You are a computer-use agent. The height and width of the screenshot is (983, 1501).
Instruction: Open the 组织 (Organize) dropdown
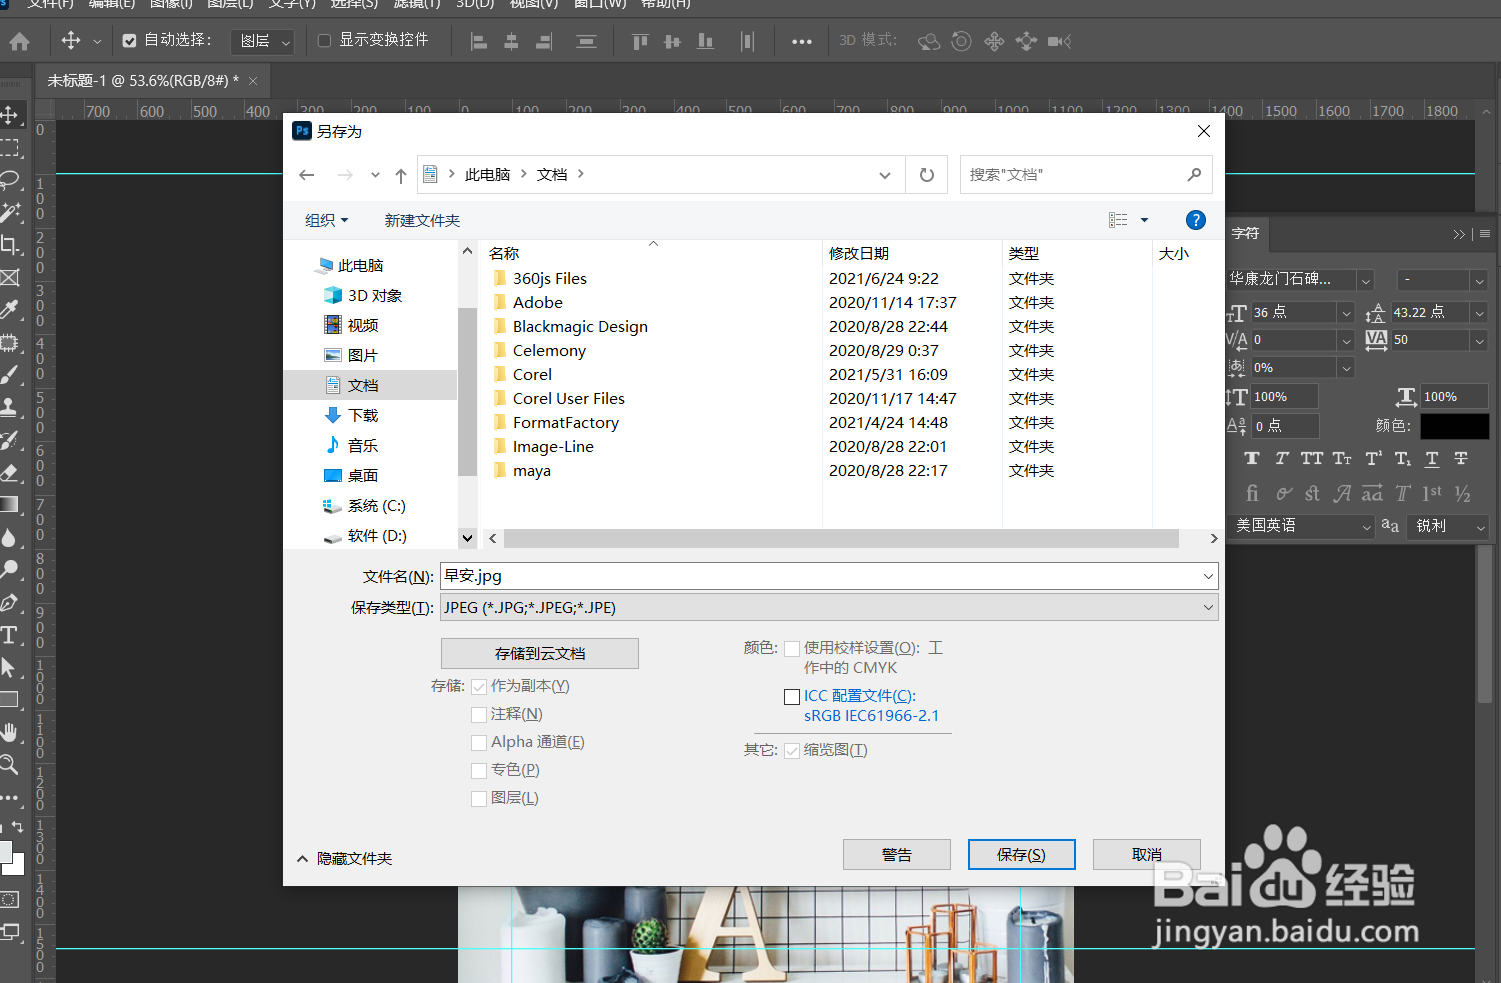click(x=327, y=220)
